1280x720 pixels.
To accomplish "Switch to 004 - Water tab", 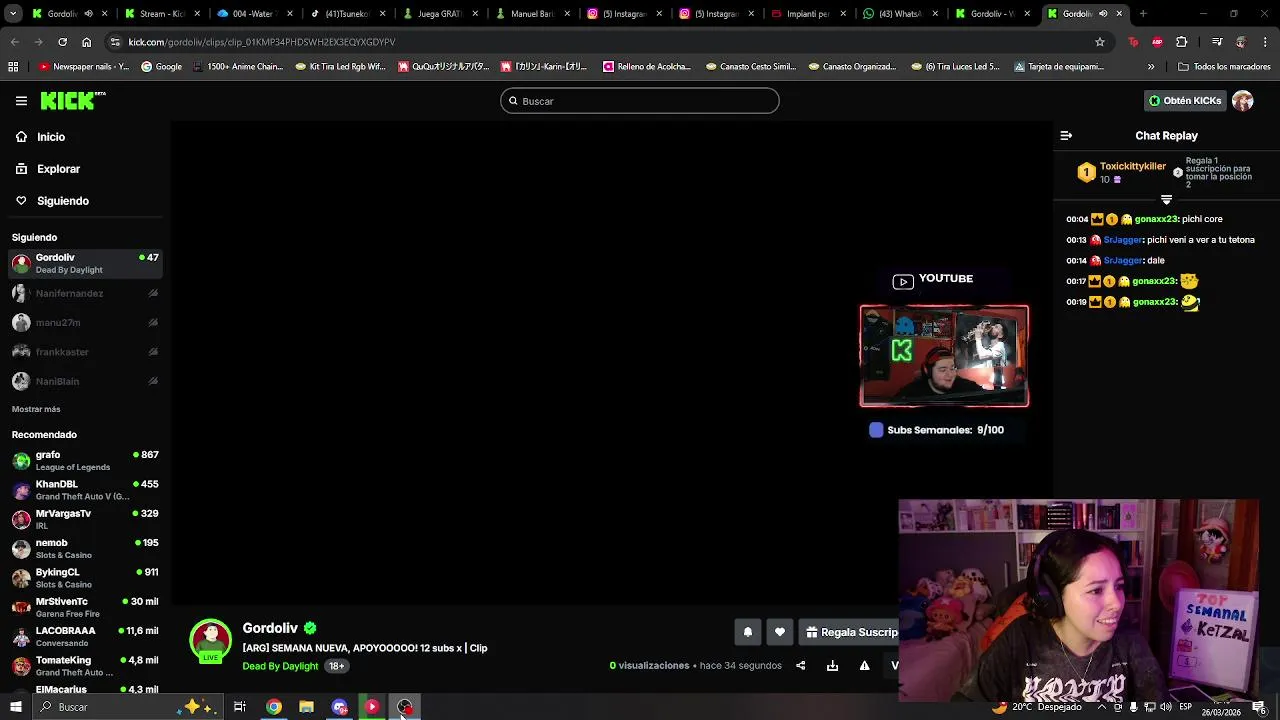I will point(250,14).
